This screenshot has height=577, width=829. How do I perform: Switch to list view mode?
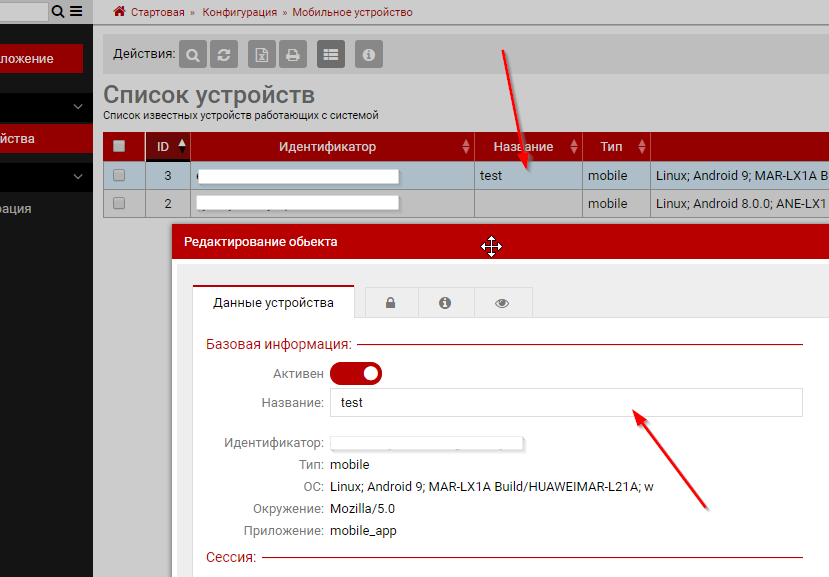click(x=331, y=55)
